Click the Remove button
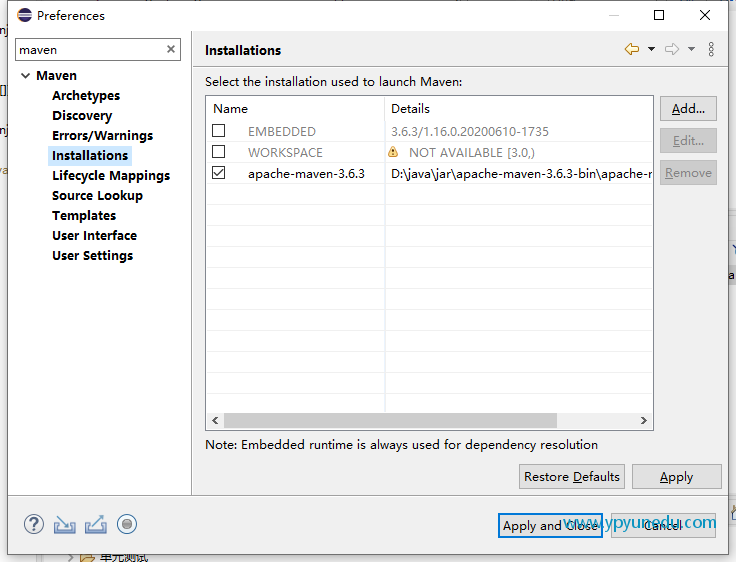The width and height of the screenshot is (736, 562). point(688,173)
